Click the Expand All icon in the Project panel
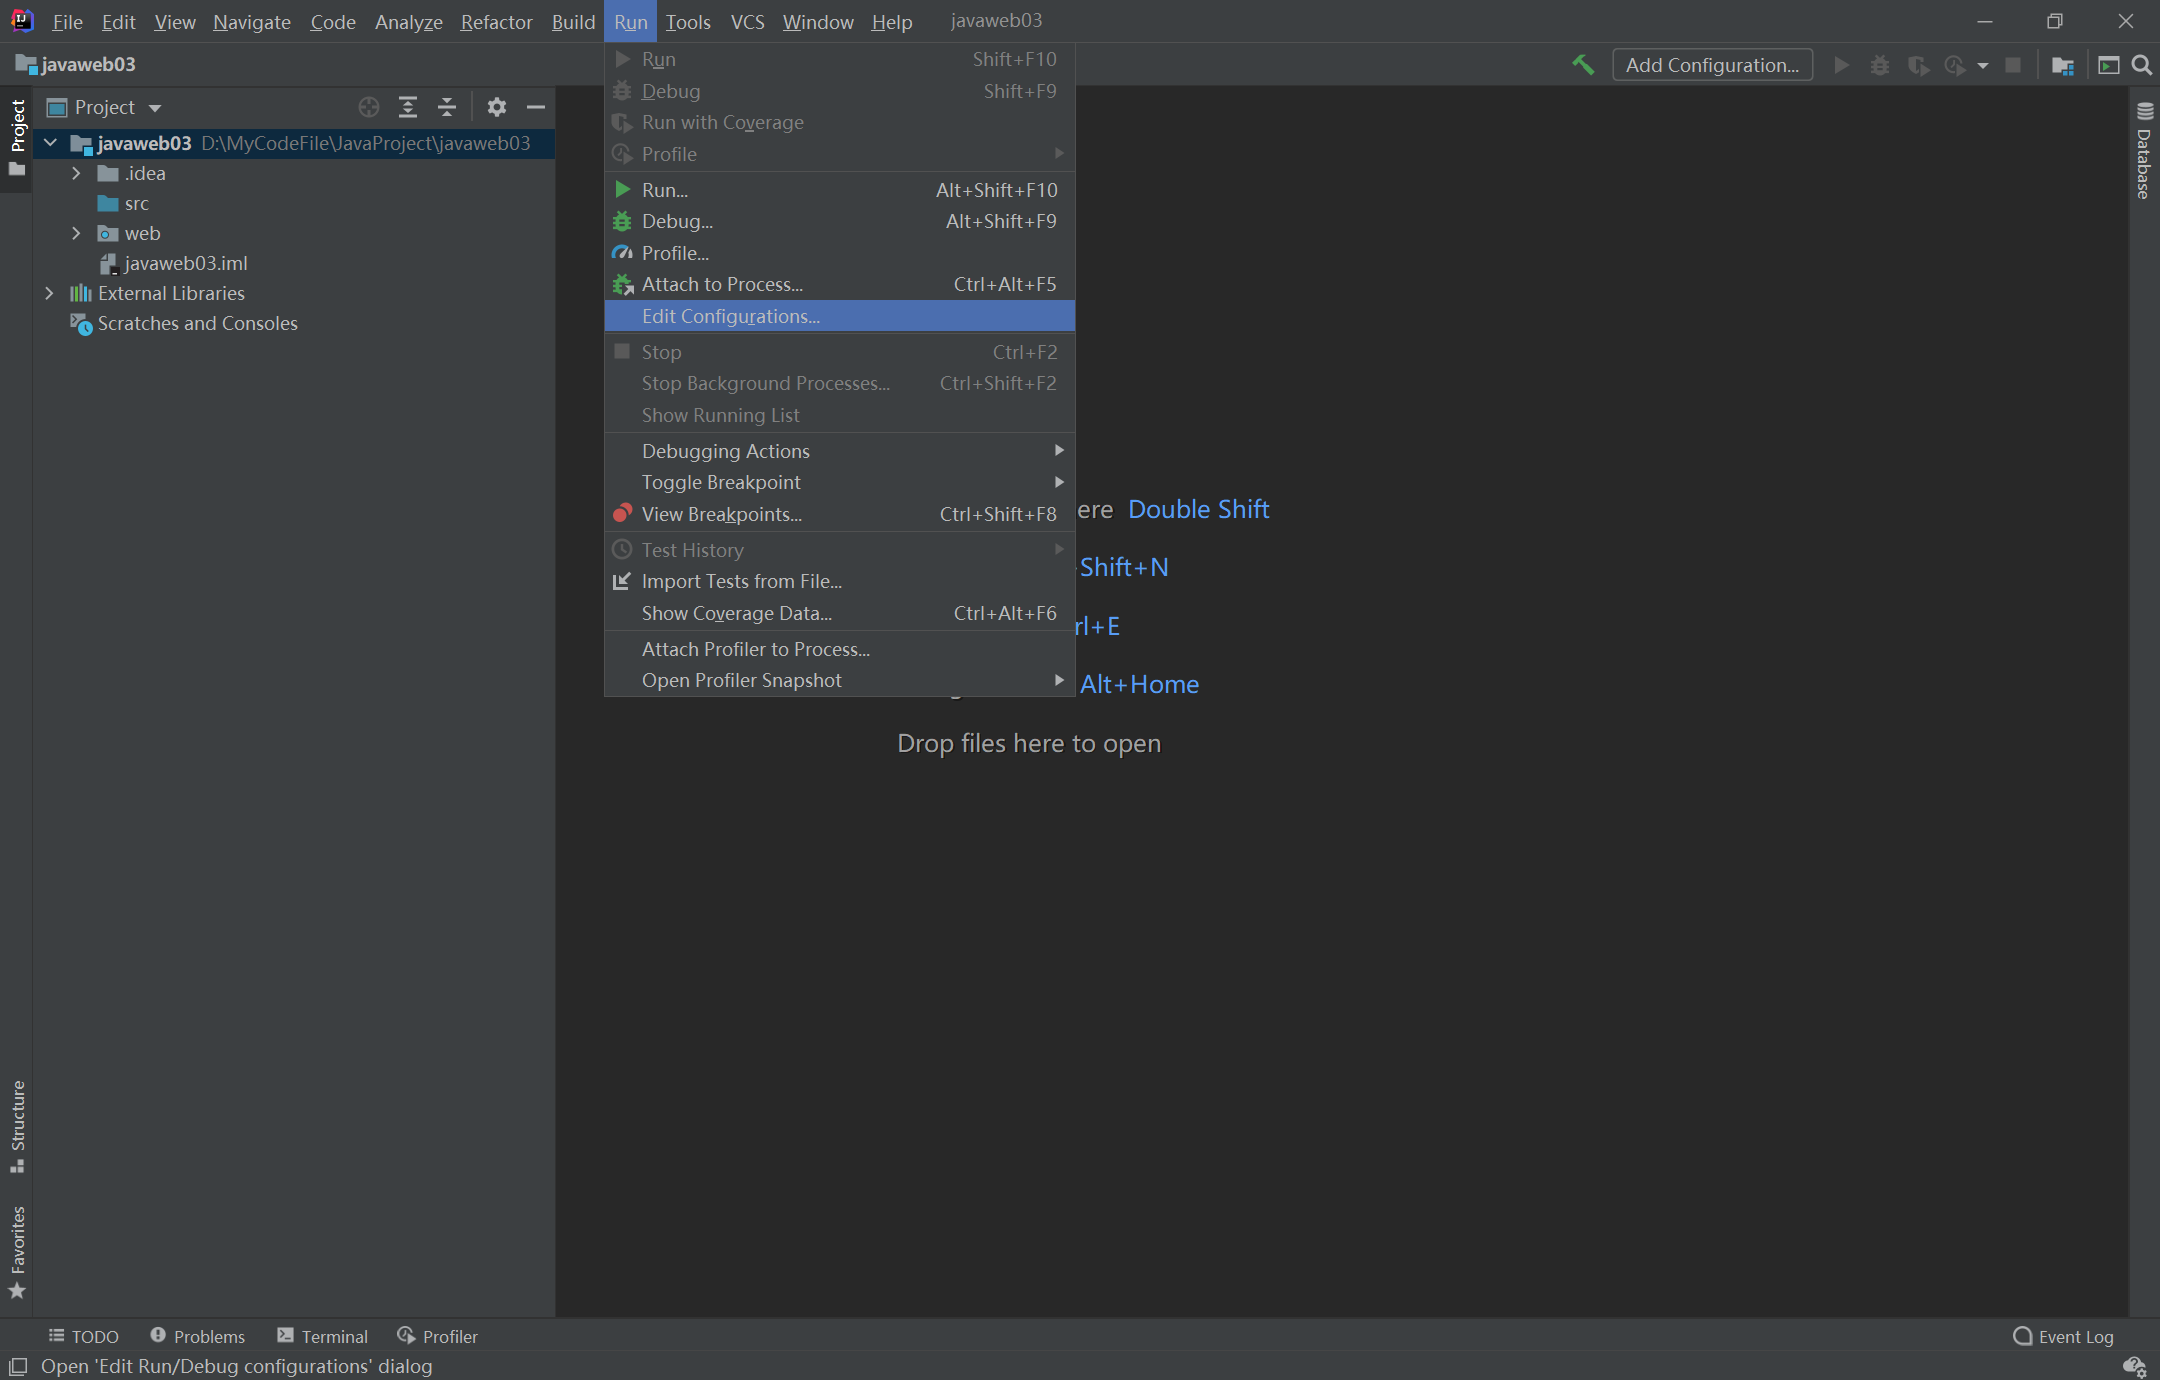This screenshot has width=2160, height=1380. tap(407, 107)
